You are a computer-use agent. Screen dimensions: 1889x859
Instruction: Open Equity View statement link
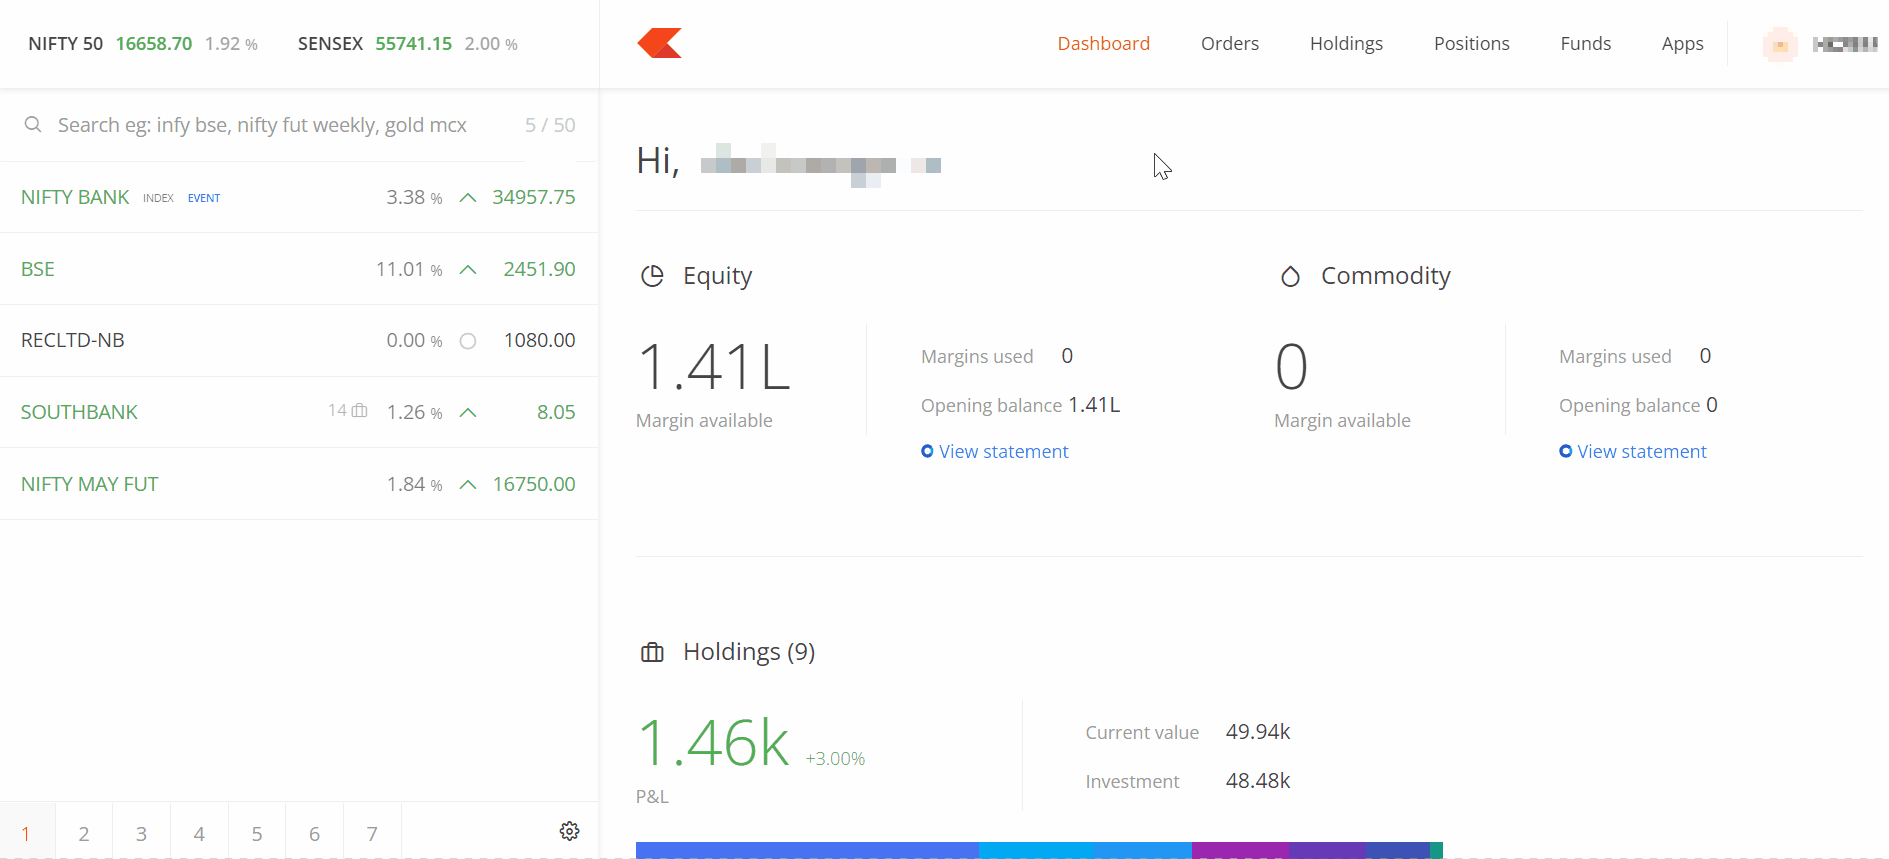[1003, 452]
